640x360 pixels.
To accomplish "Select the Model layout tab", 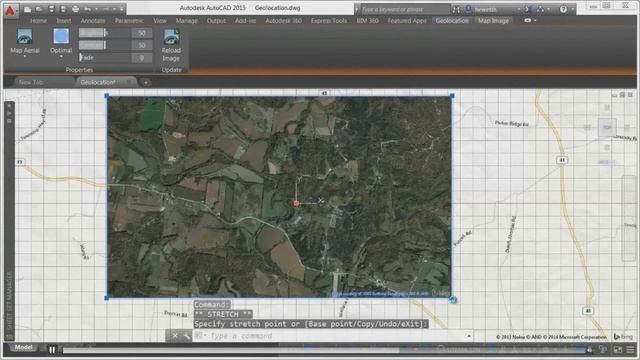I will point(24,347).
